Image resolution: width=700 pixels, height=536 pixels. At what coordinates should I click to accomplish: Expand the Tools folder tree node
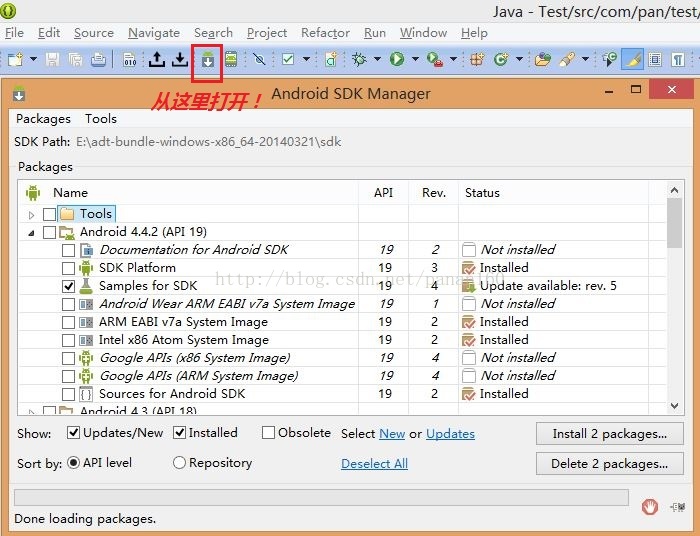31,215
